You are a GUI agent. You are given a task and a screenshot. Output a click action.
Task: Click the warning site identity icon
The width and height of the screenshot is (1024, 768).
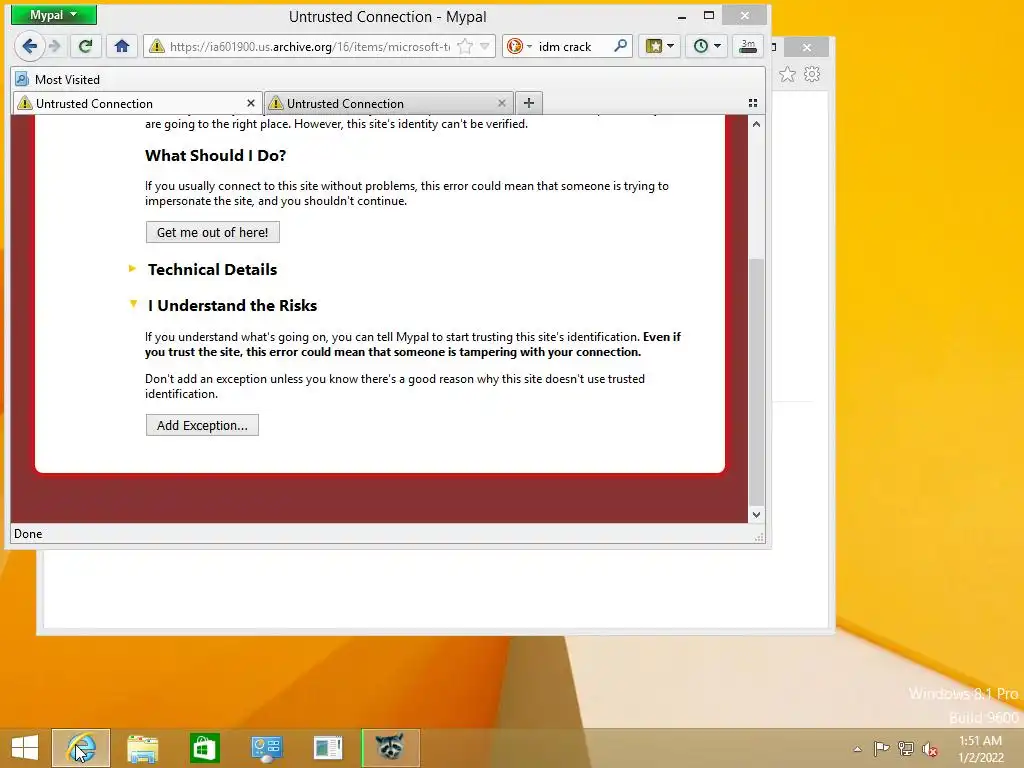(x=156, y=46)
